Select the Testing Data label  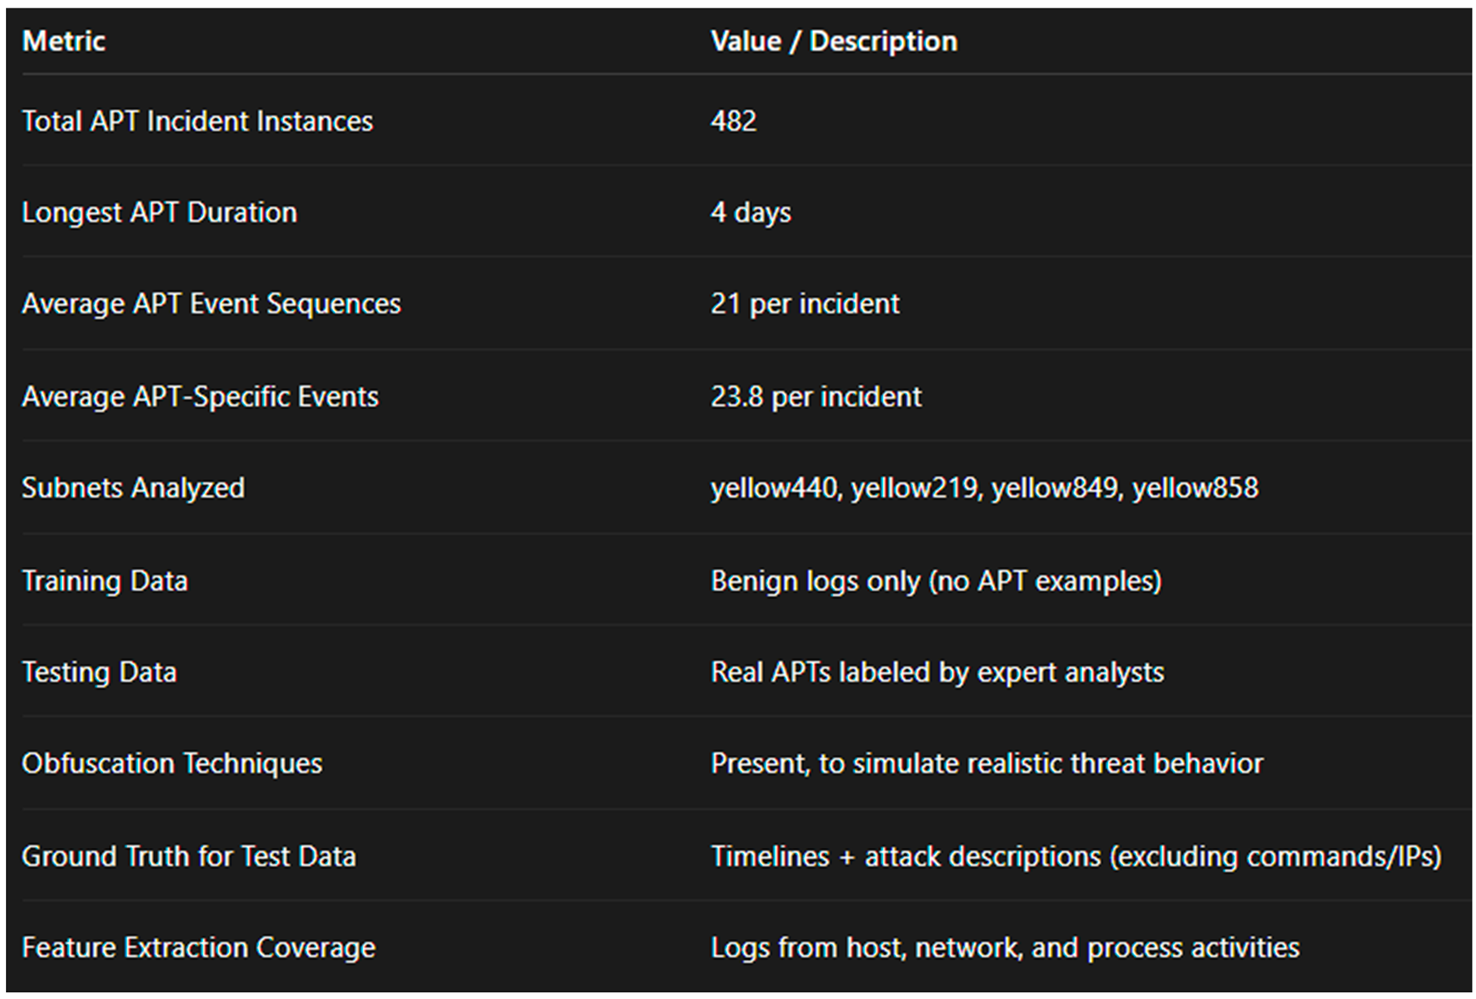[99, 672]
